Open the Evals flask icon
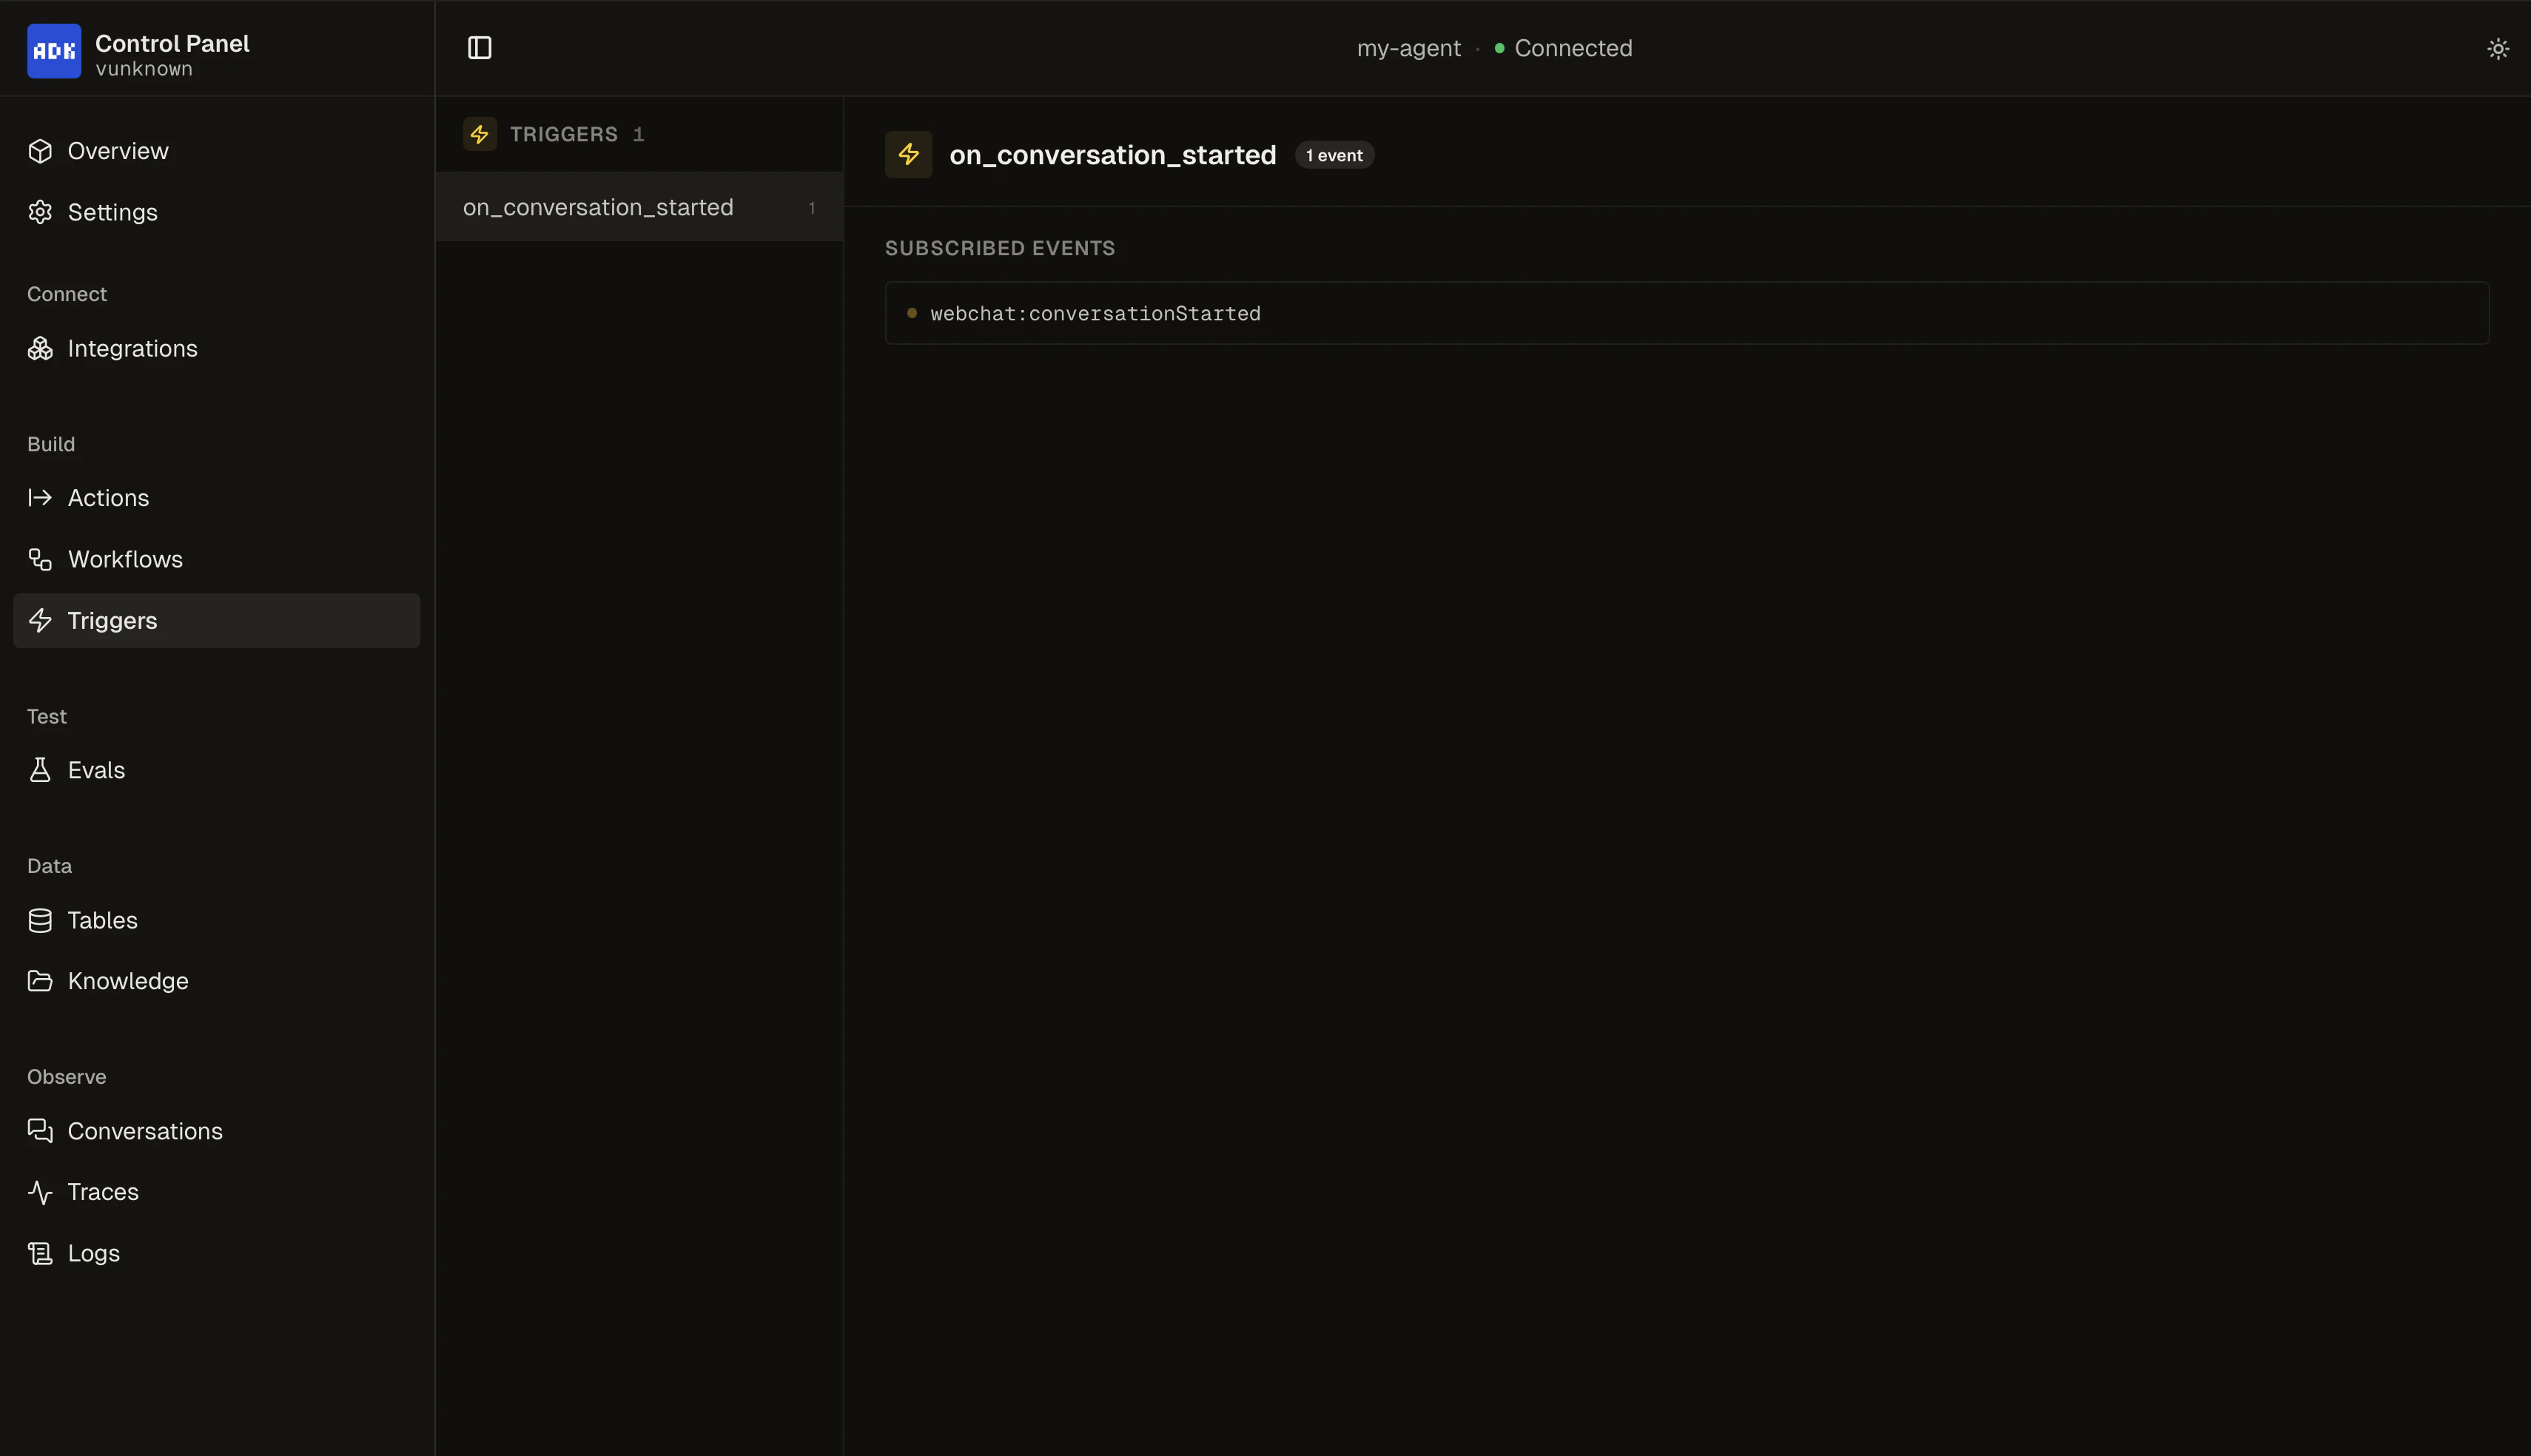Screen dimensions: 2531x1456 [40, 770]
